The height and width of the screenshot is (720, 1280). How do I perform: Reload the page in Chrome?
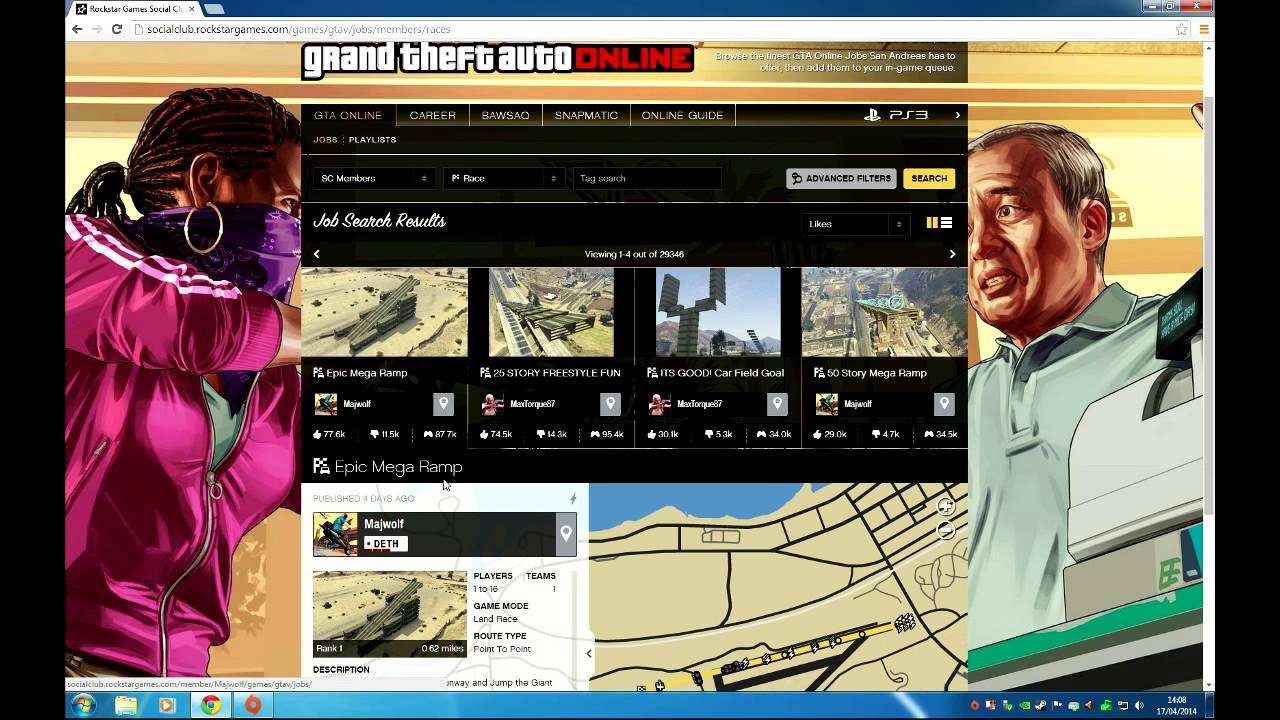(x=116, y=29)
